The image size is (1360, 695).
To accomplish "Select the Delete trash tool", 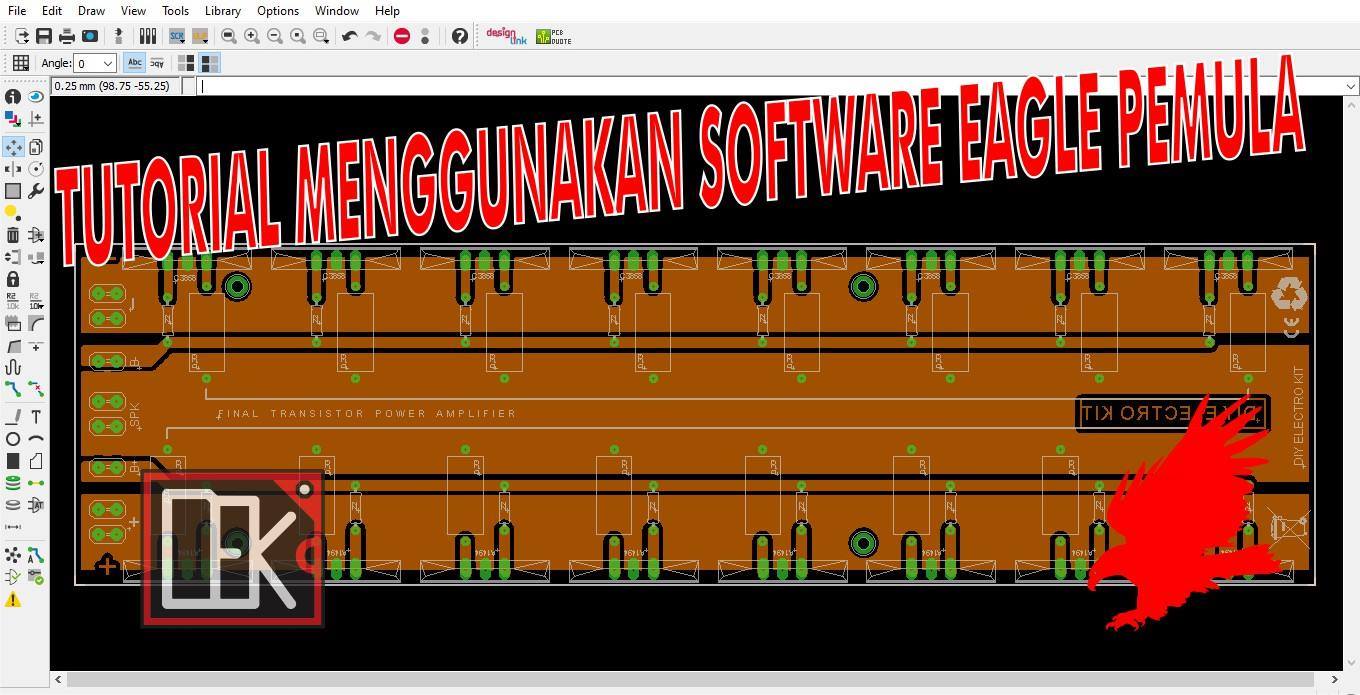I will coord(13,235).
